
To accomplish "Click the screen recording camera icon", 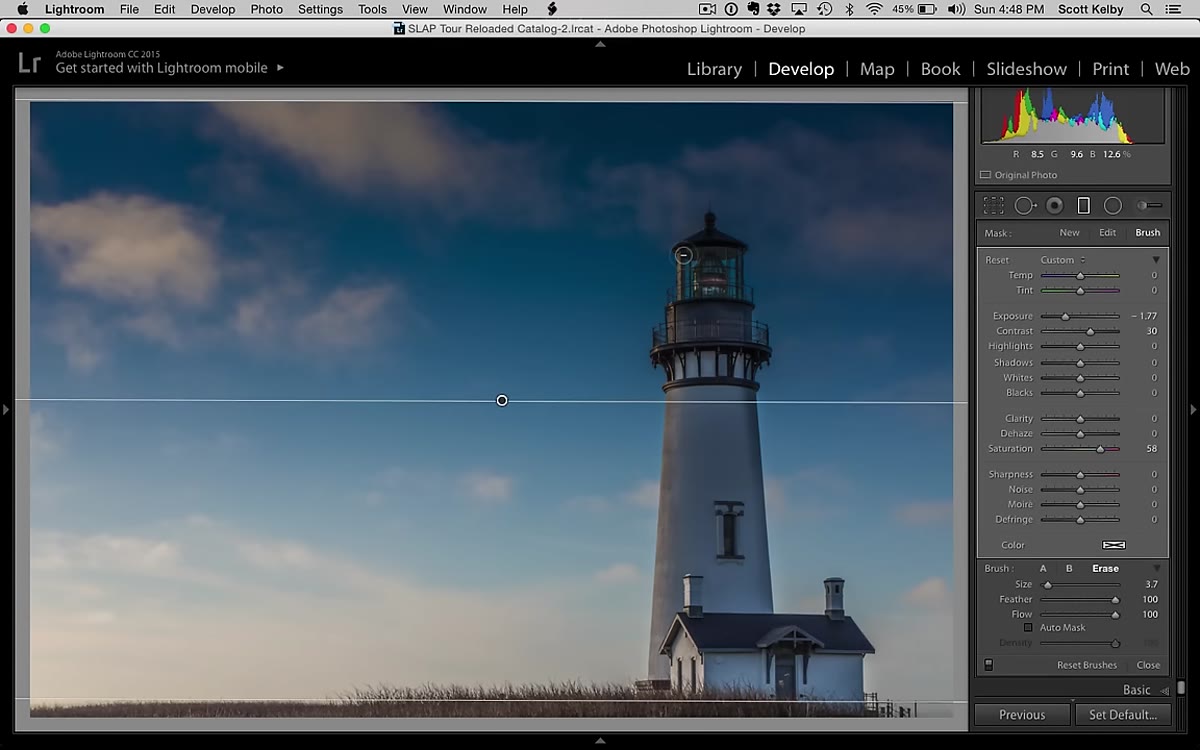I will click(x=707, y=9).
